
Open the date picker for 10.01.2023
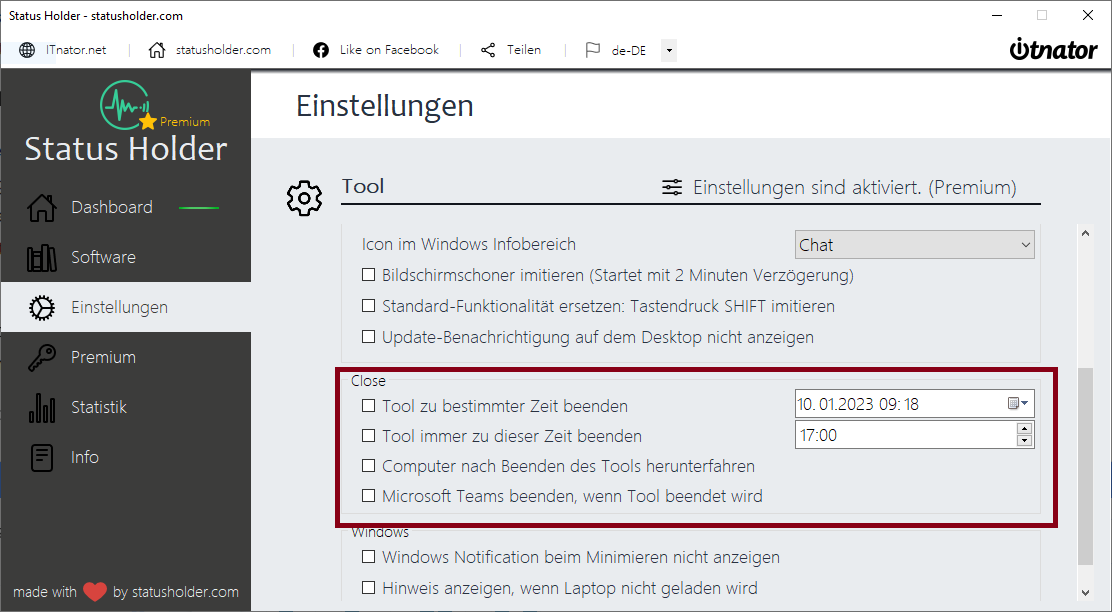1014,403
